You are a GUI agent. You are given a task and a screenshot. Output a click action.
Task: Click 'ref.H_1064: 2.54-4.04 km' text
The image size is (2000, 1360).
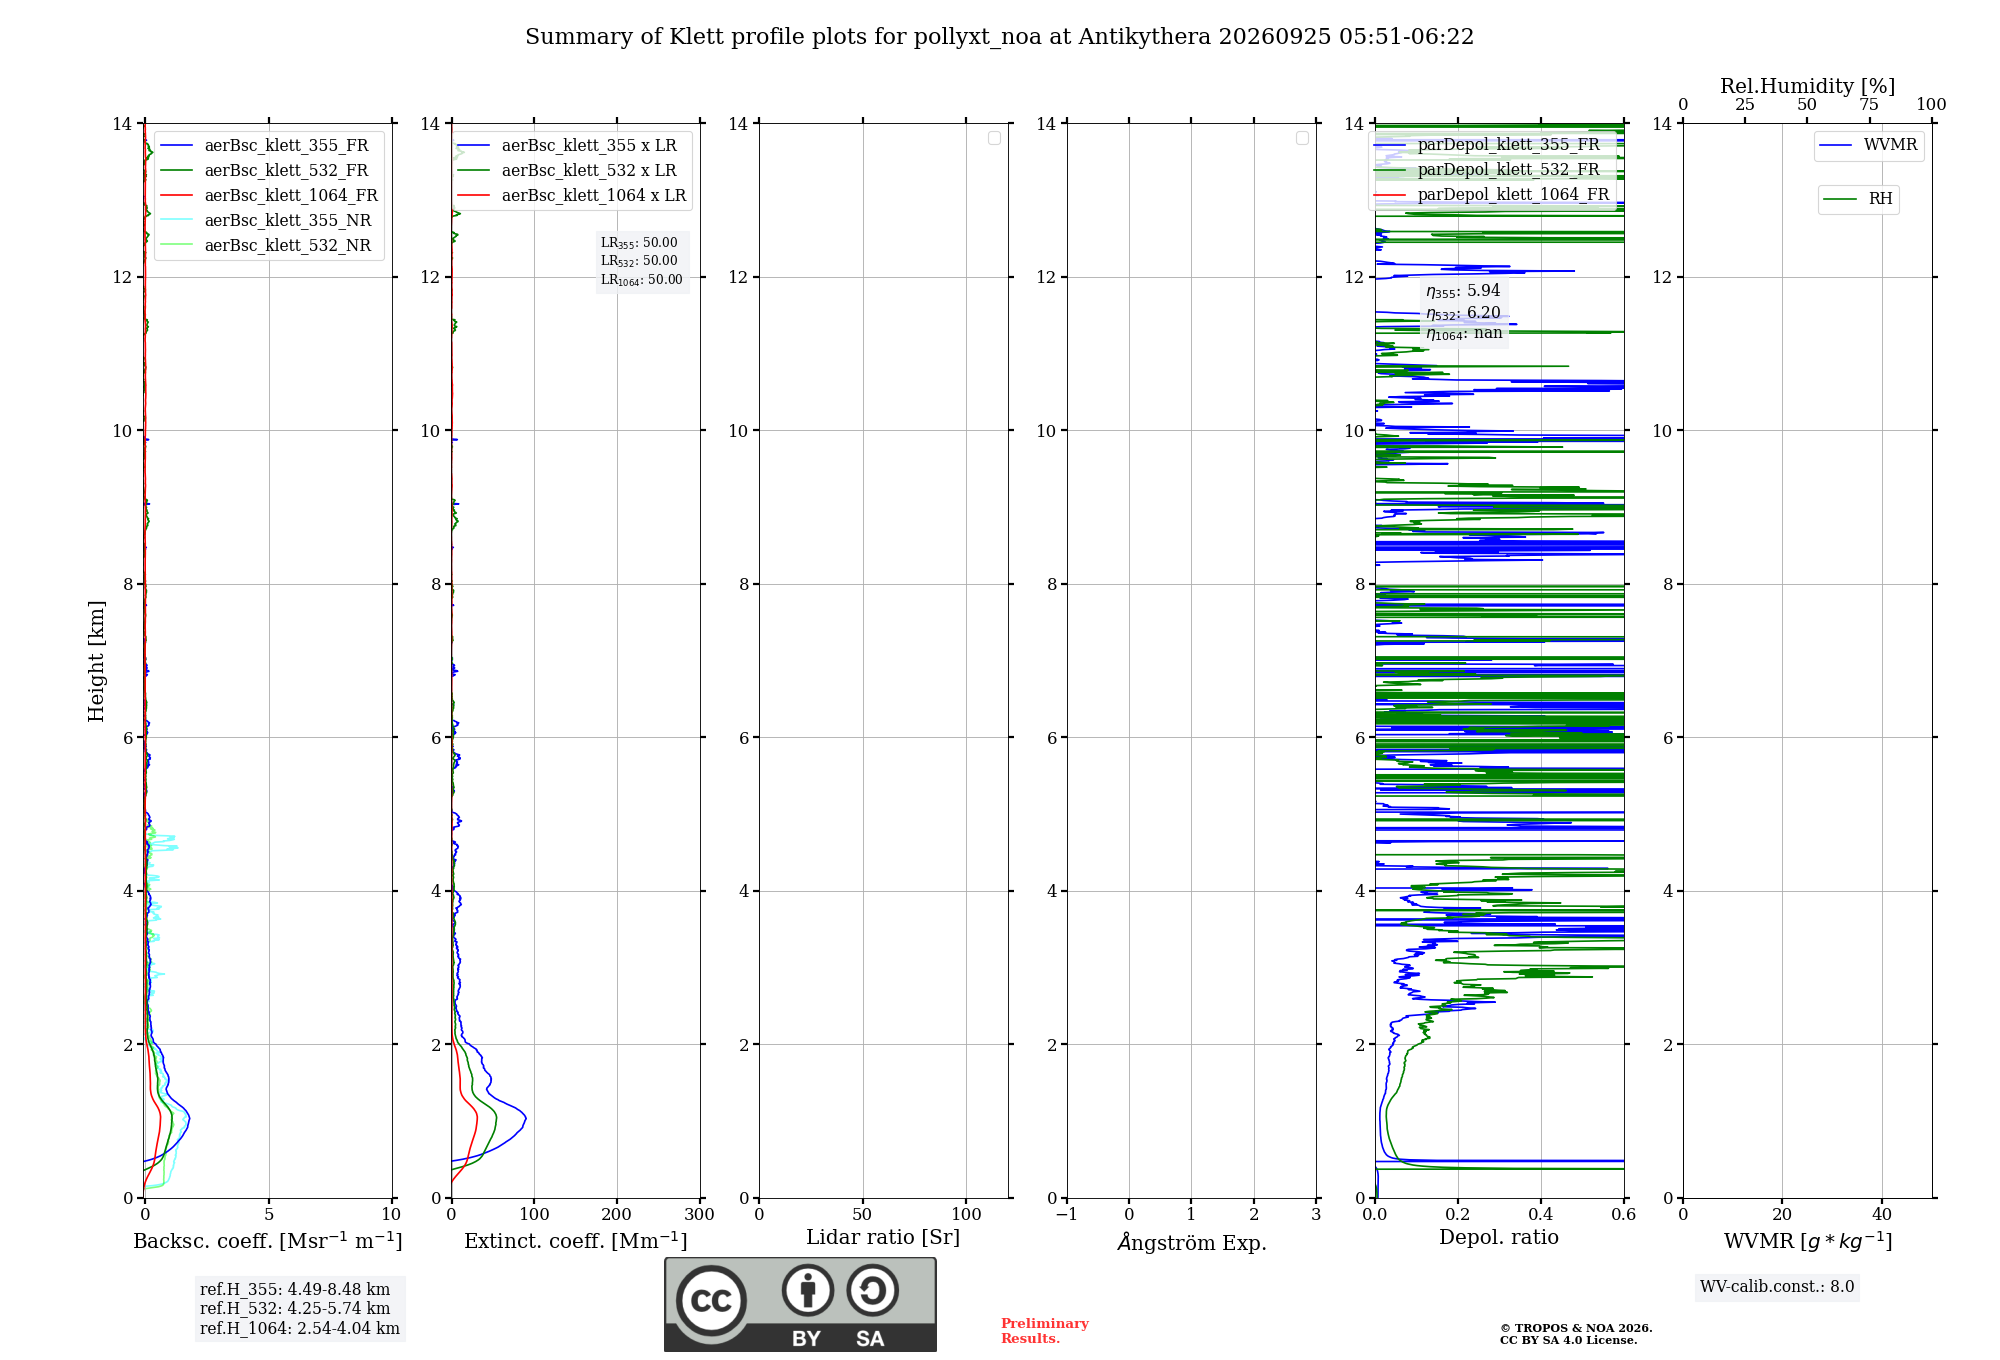(x=300, y=1329)
